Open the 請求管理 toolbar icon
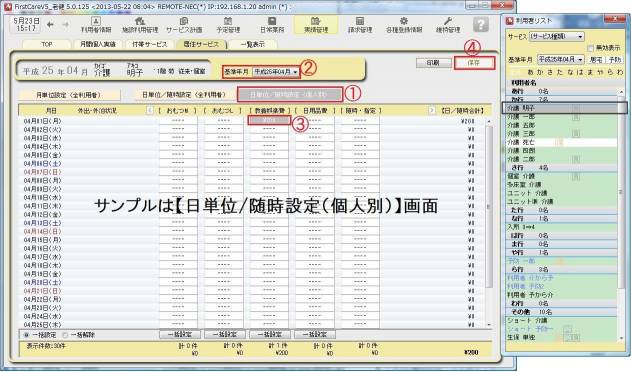 click(x=360, y=25)
